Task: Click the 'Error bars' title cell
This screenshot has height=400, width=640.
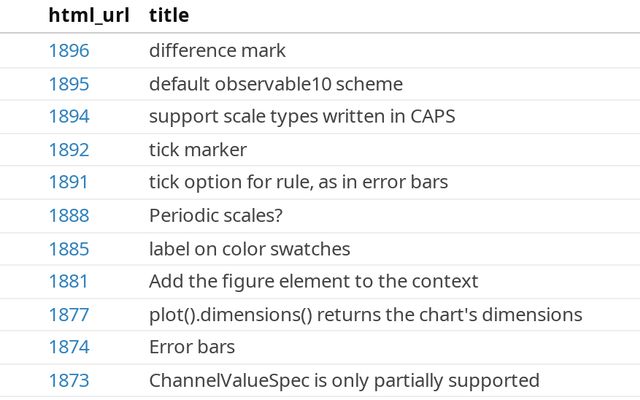Action: (x=192, y=348)
